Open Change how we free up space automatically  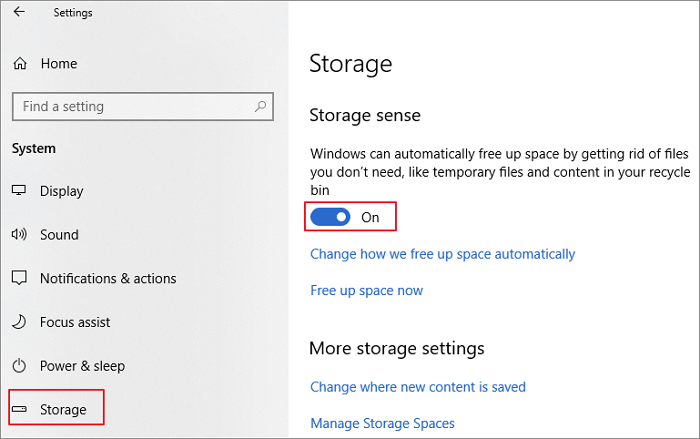(x=442, y=254)
